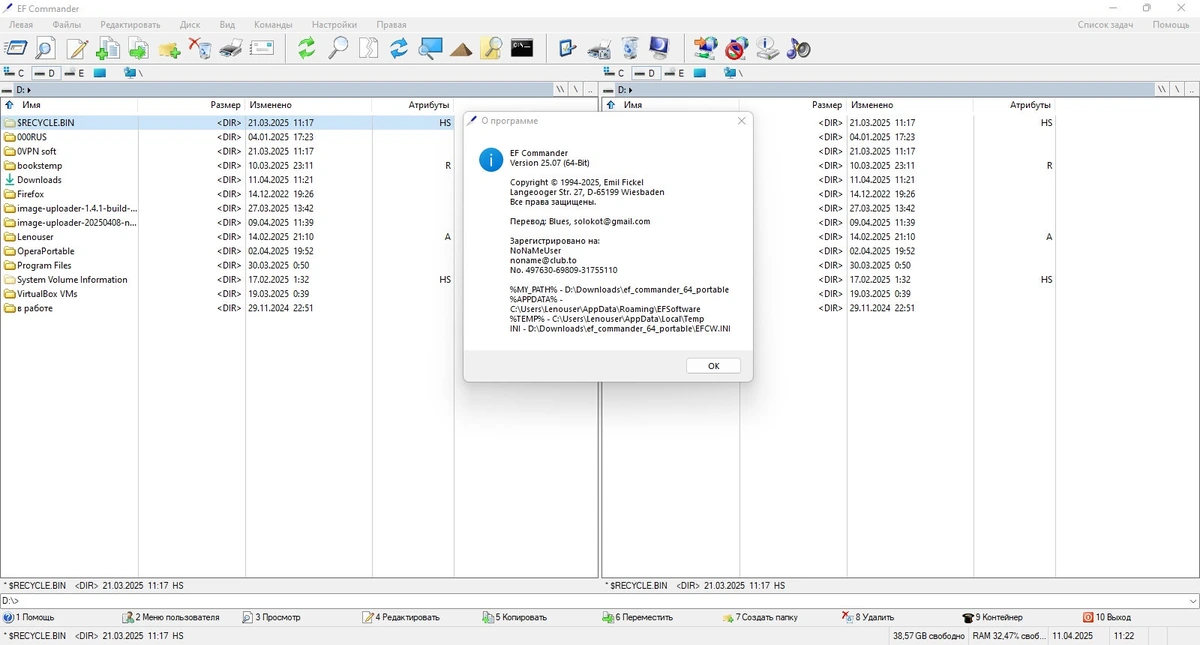Screen dimensions: 1200x645
Task: Click the computer monitor toolbar icon
Action: point(660,48)
